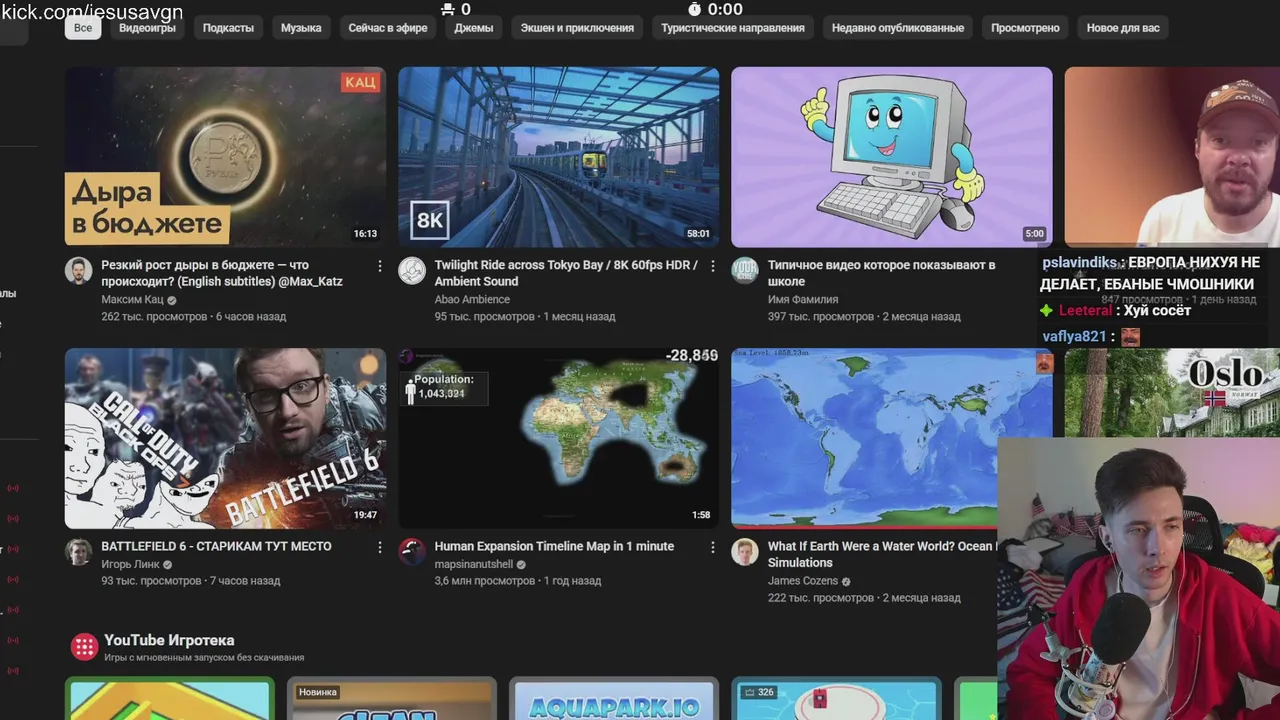The image size is (1280, 720).
Task: Open Human Expansion Timeline Map title
Action: point(554,546)
